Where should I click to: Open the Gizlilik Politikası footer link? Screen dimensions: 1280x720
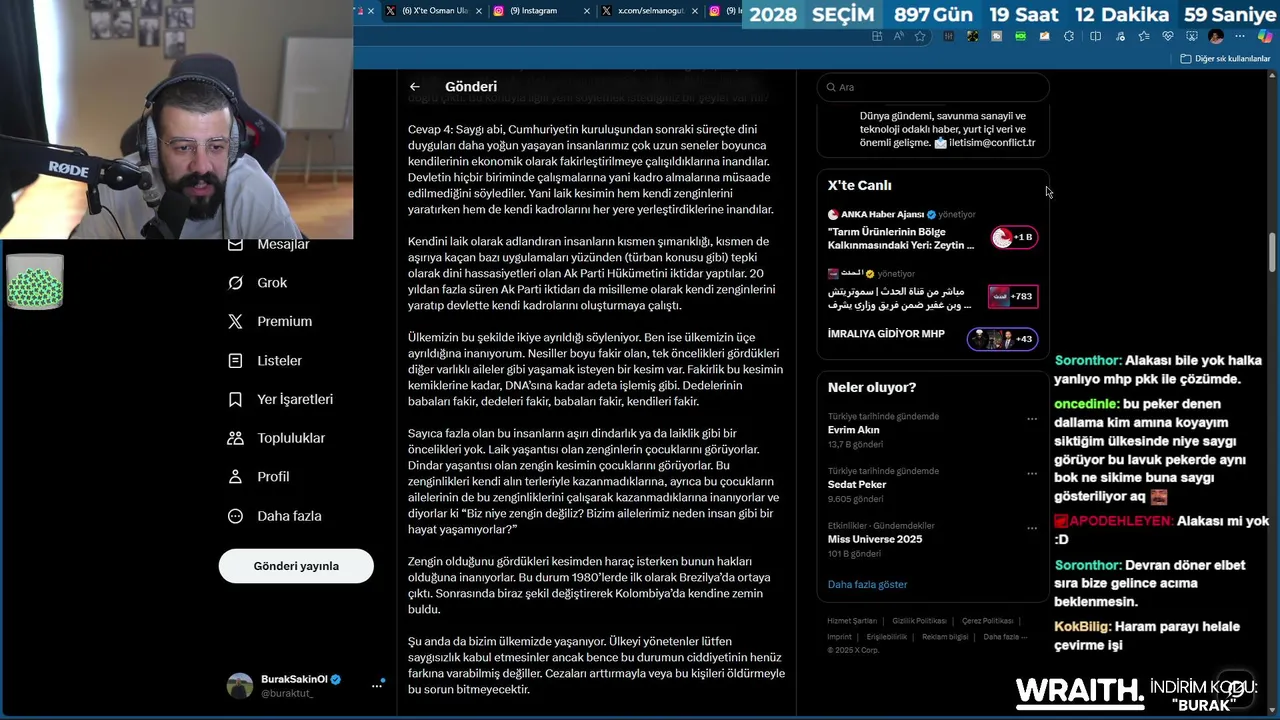coord(919,621)
